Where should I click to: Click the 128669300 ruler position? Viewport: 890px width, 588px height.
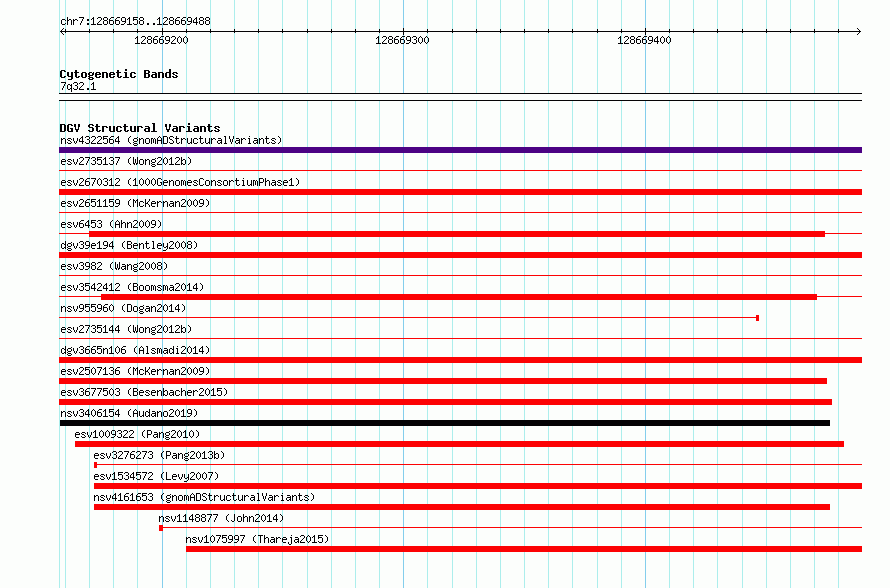[402, 40]
